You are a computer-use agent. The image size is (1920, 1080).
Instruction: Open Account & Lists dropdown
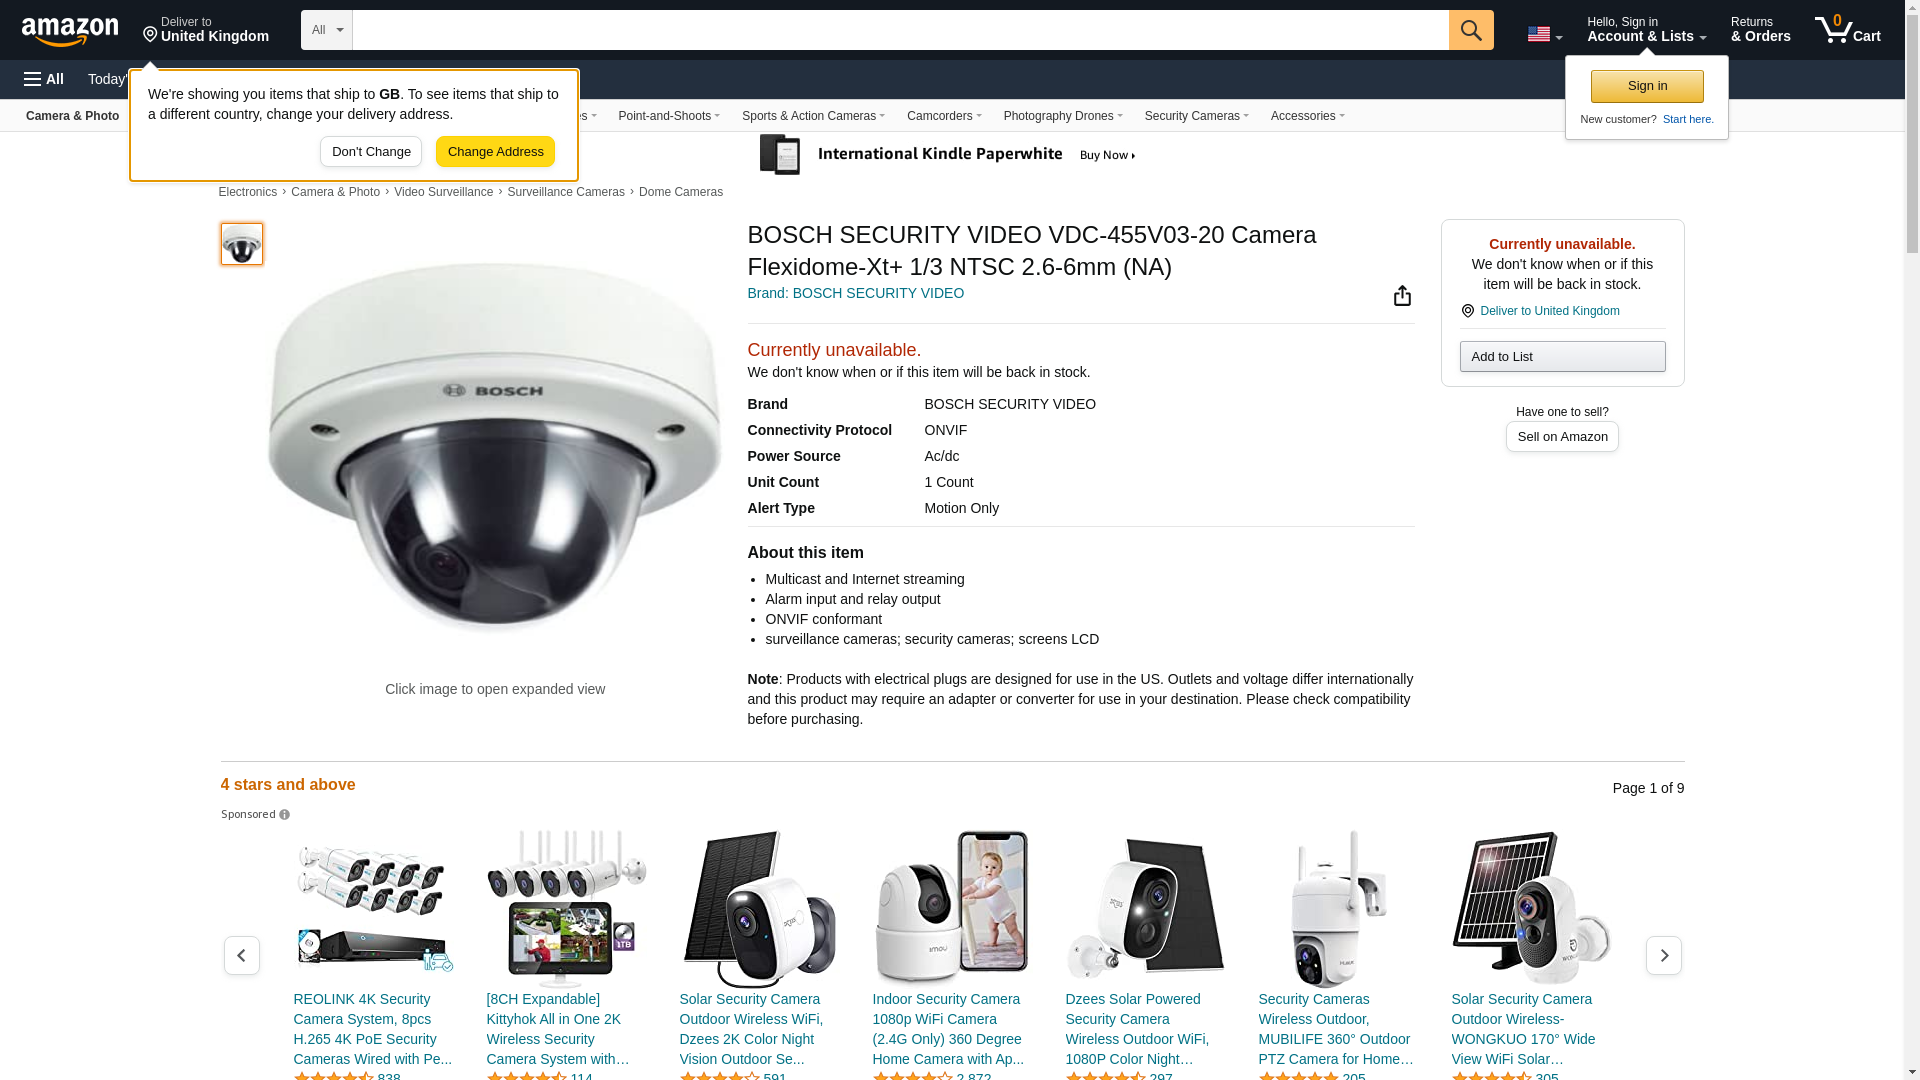pos(1646,30)
